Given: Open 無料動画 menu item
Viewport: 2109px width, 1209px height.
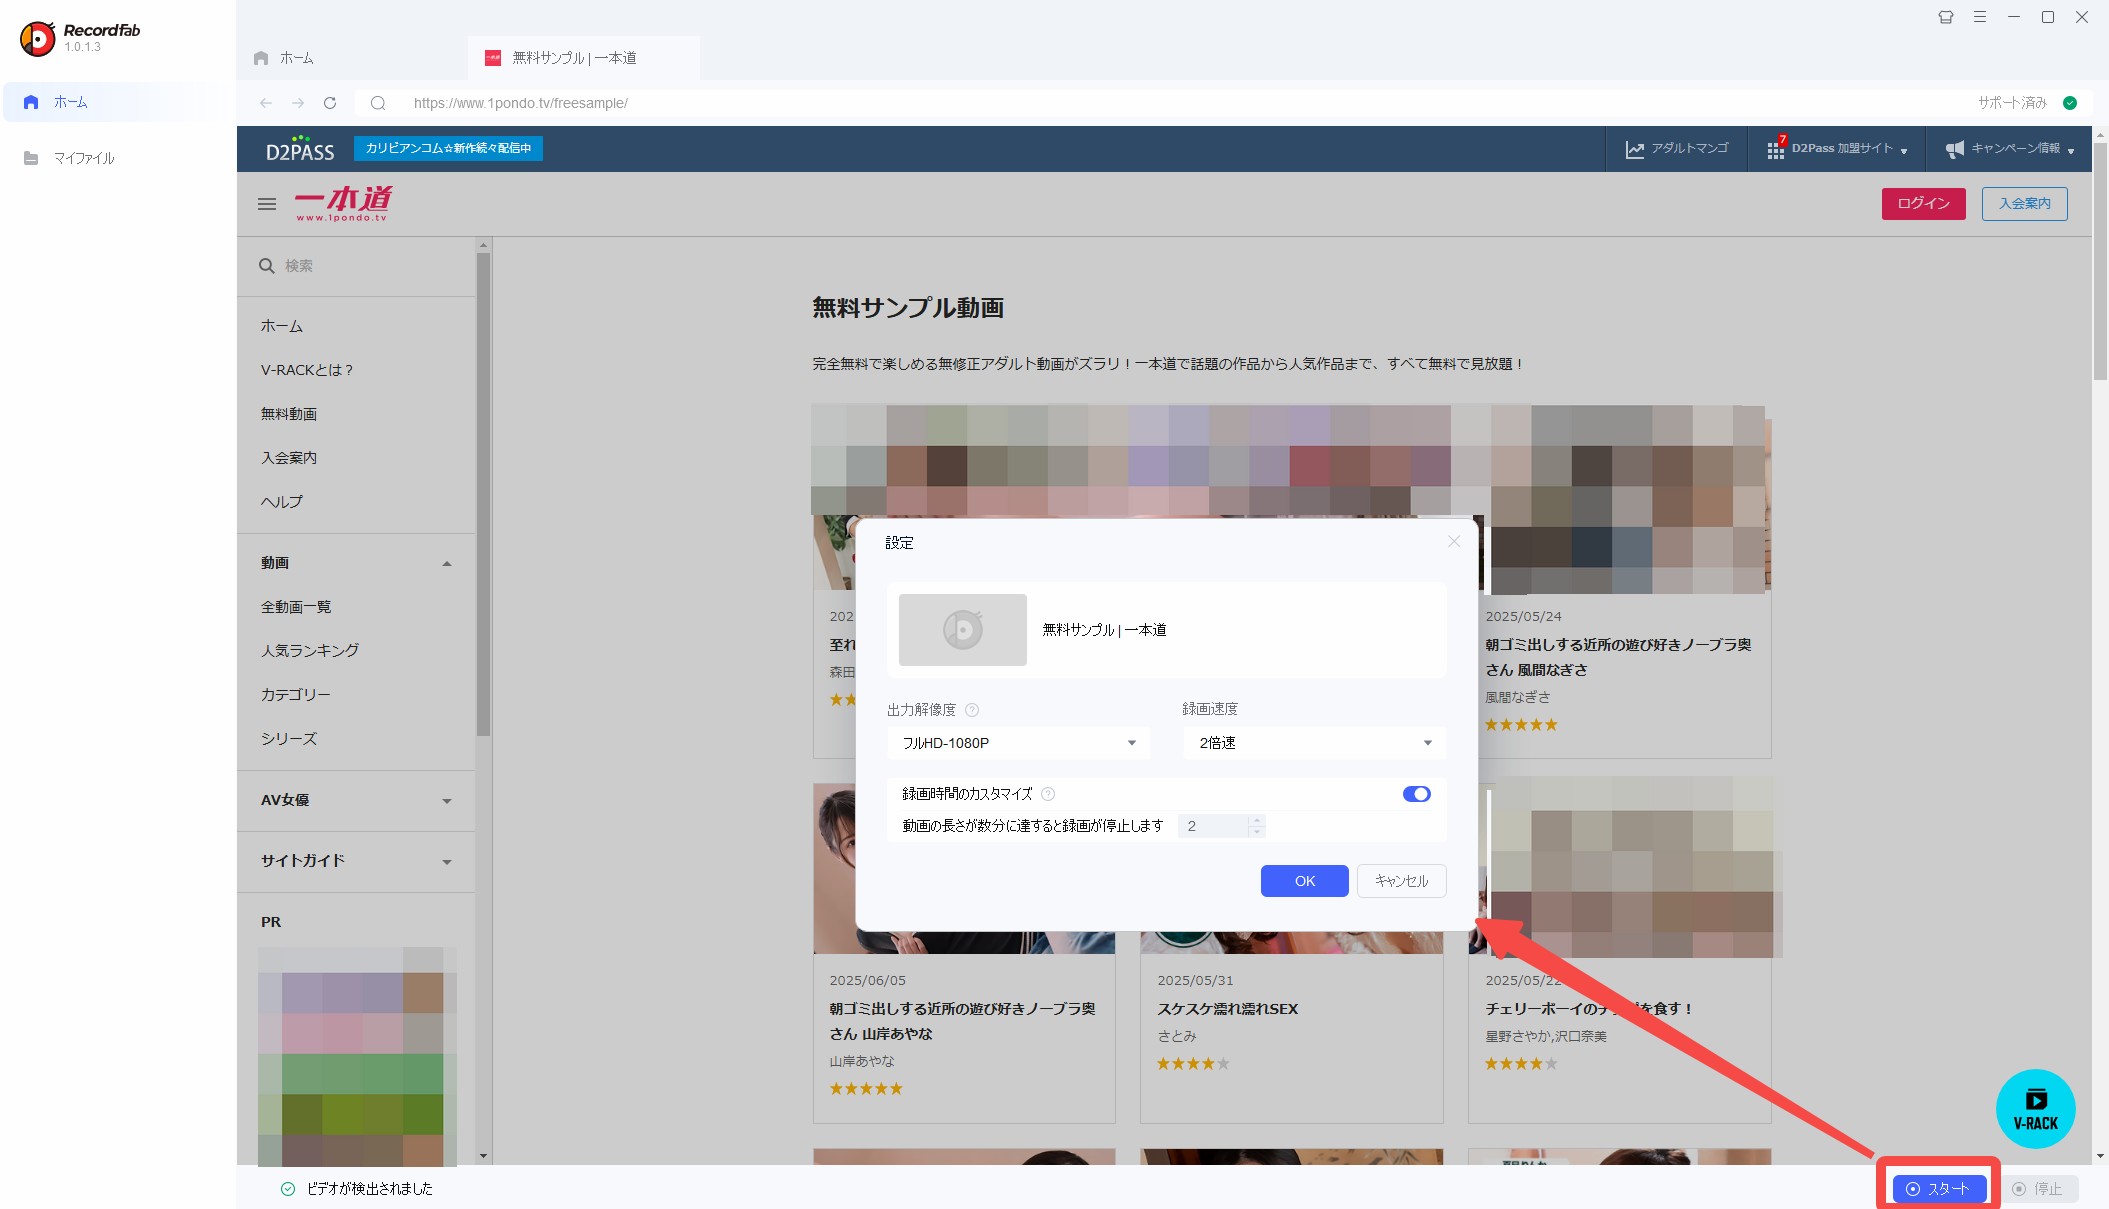Looking at the screenshot, I should (x=289, y=414).
